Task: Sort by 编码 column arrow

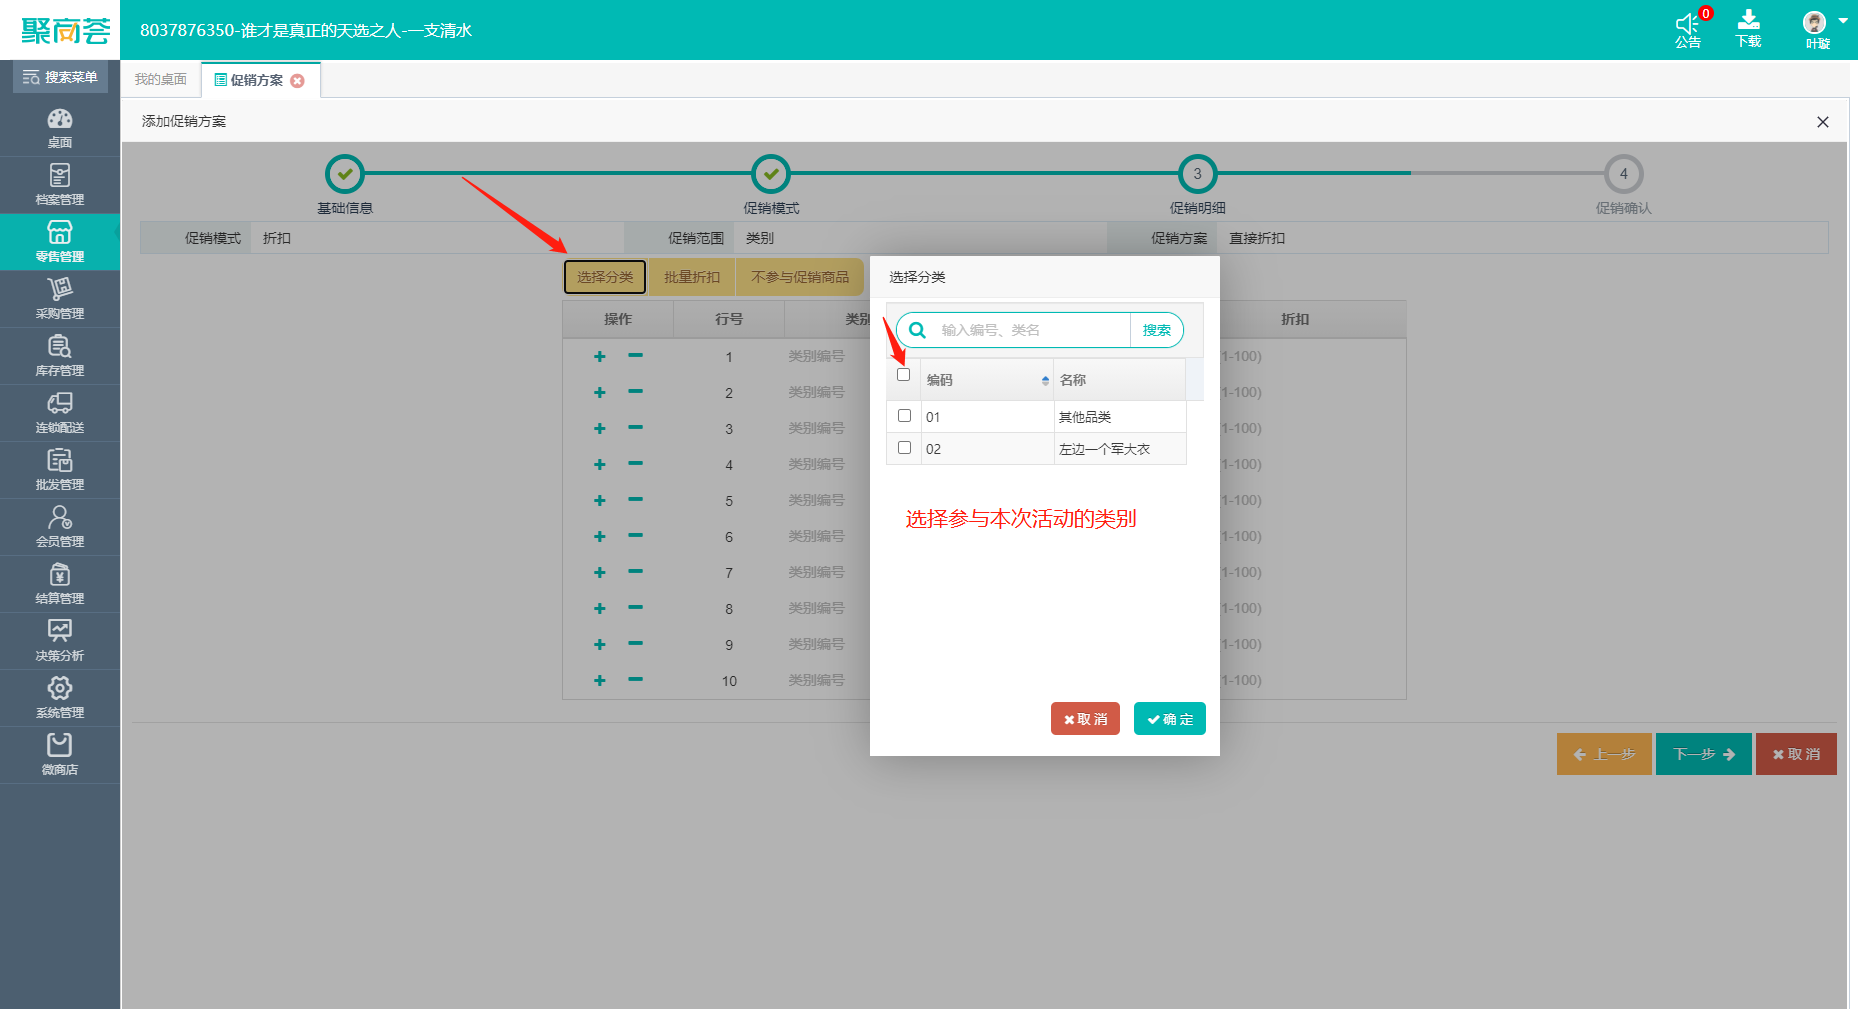Action: (1045, 380)
